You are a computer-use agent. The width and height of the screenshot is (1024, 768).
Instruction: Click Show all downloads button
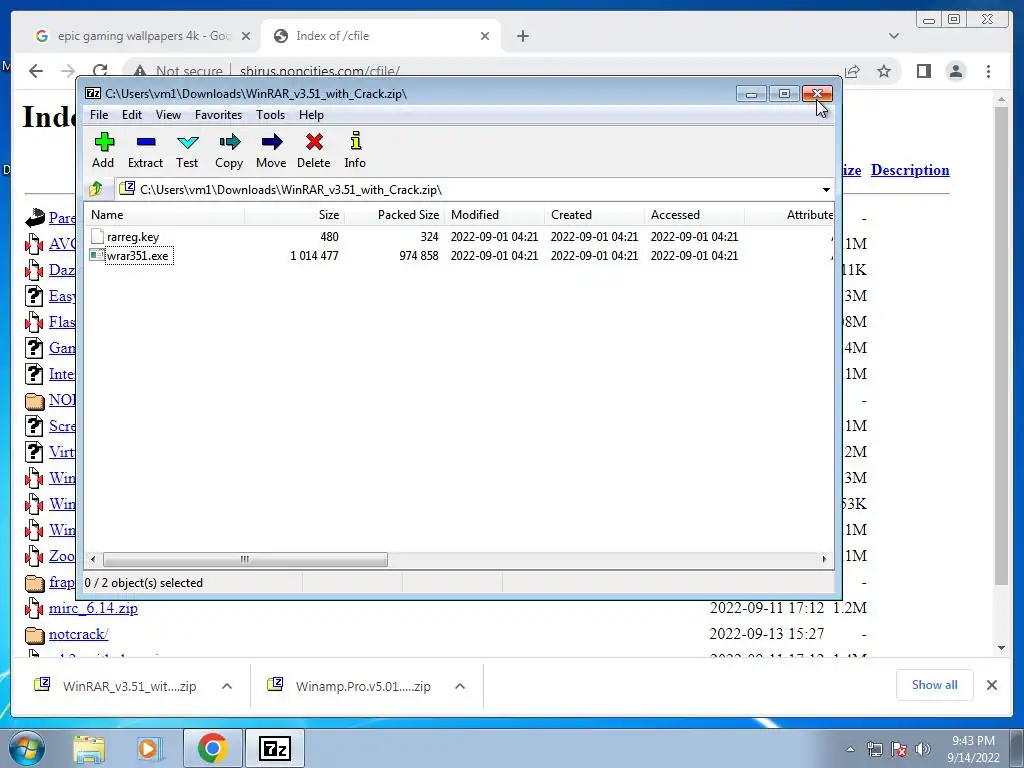[x=935, y=684]
